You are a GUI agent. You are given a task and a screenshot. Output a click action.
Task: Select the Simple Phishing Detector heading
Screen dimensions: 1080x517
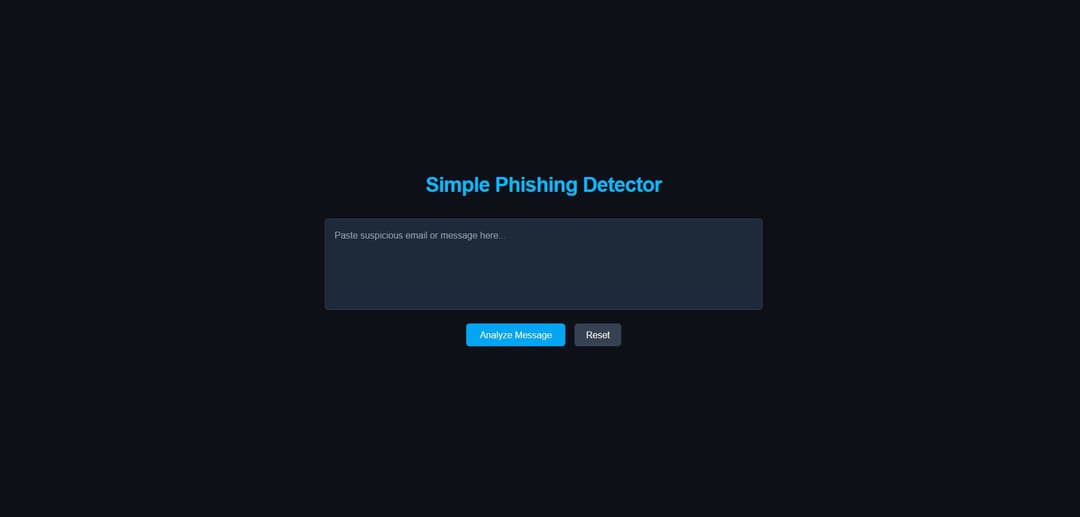(x=543, y=184)
